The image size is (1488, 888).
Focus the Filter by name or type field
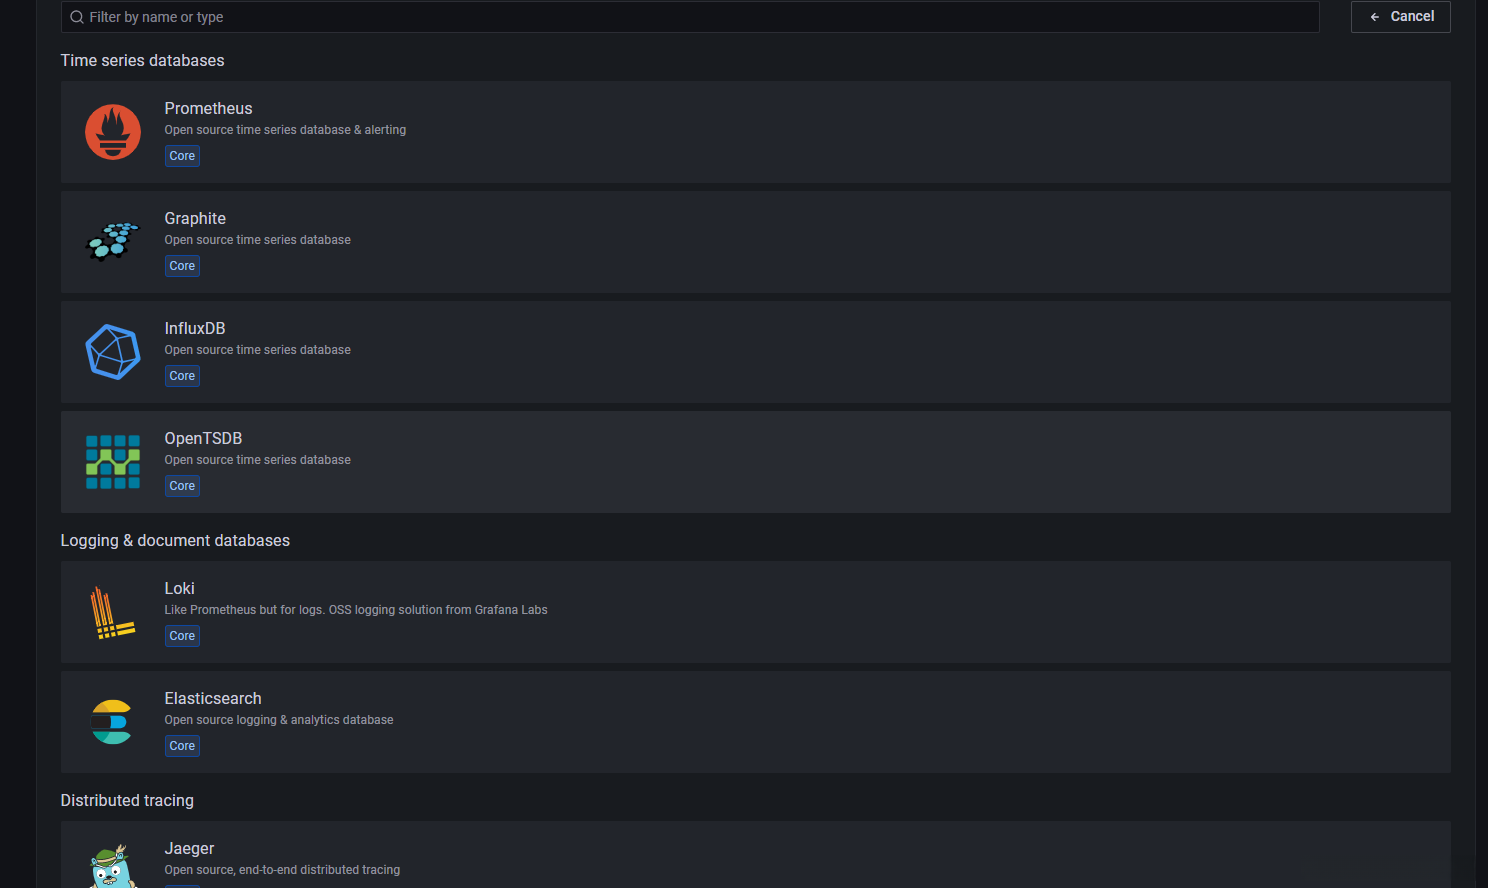click(x=690, y=17)
